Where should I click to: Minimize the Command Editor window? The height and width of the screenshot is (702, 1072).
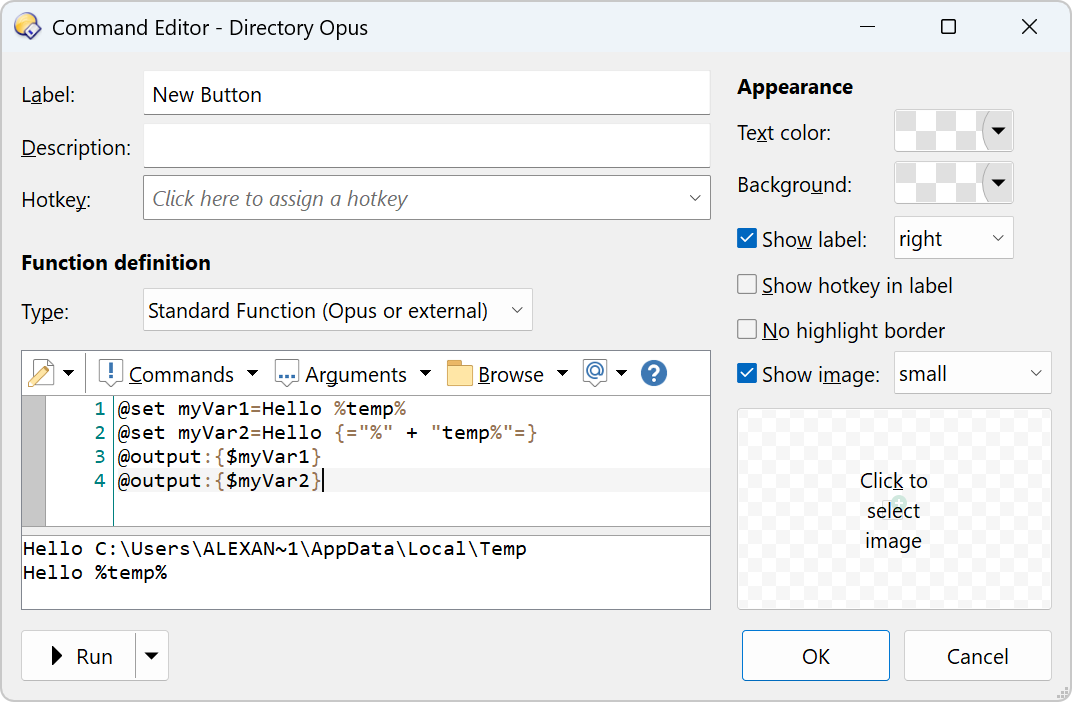click(x=868, y=27)
